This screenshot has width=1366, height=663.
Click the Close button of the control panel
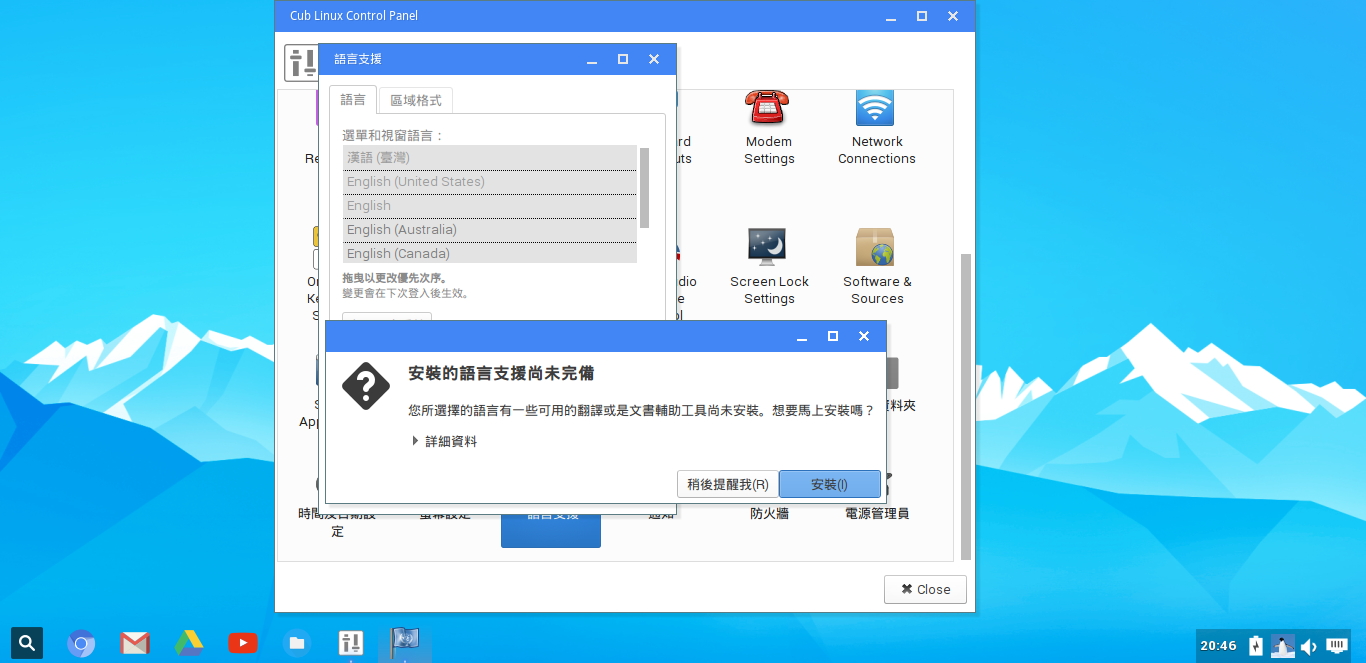[924, 589]
